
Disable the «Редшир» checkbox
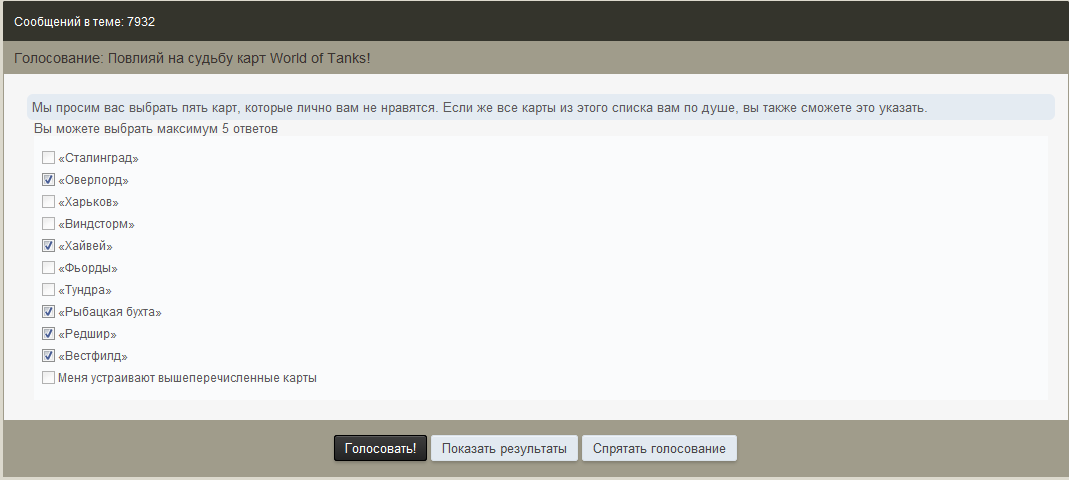pyautogui.click(x=48, y=333)
